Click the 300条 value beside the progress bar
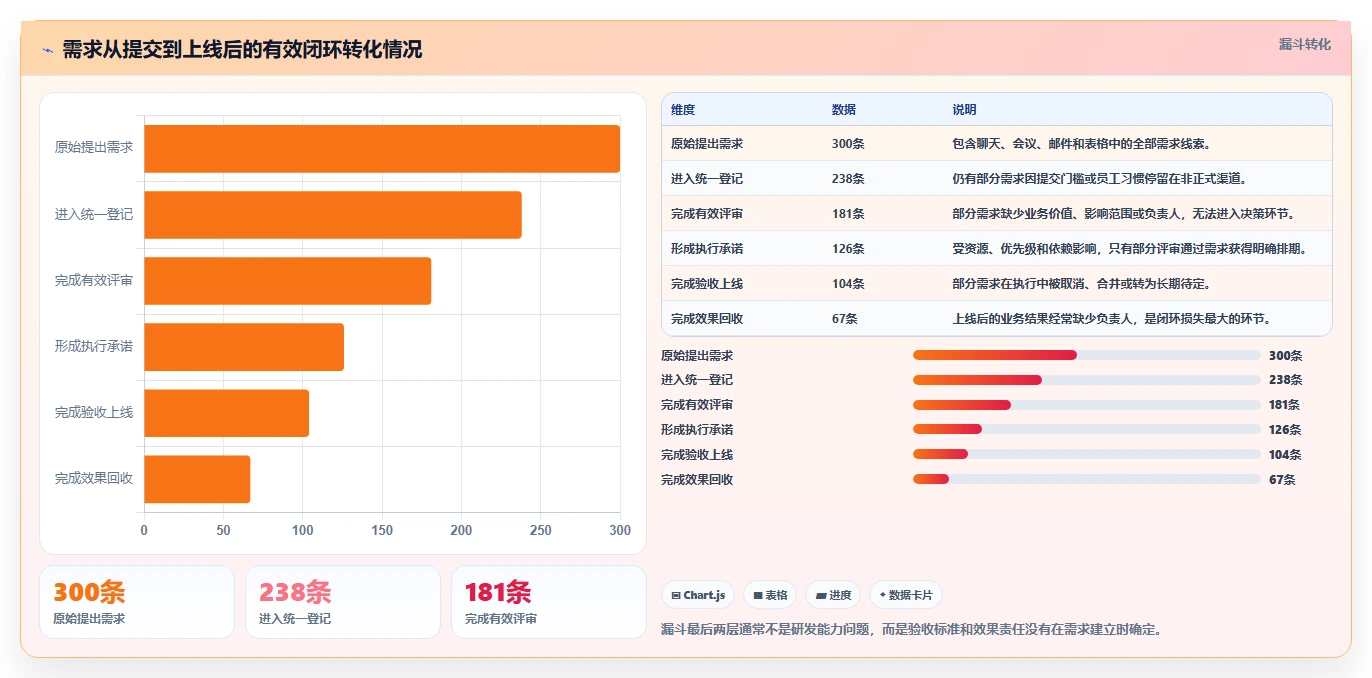Screen dimensions: 1372x678 pyautogui.click(x=1286, y=355)
